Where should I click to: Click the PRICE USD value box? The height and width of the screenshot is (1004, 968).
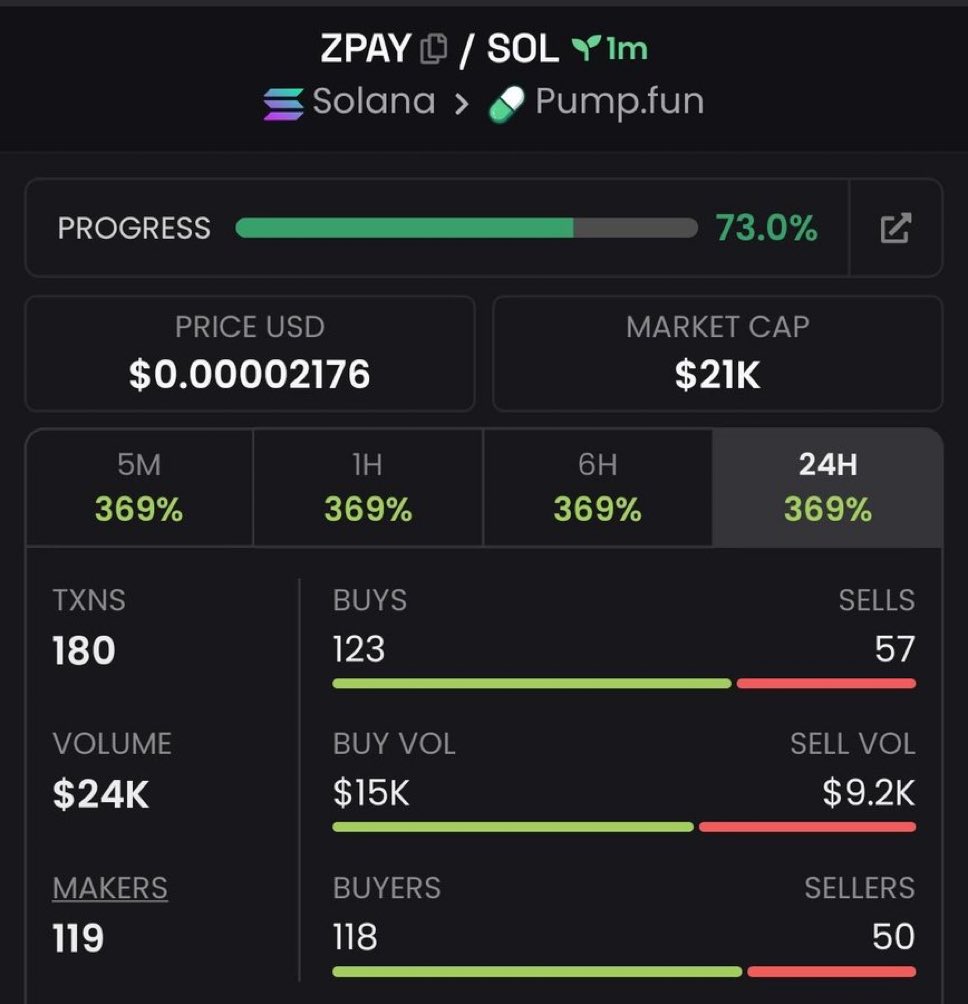click(249, 353)
